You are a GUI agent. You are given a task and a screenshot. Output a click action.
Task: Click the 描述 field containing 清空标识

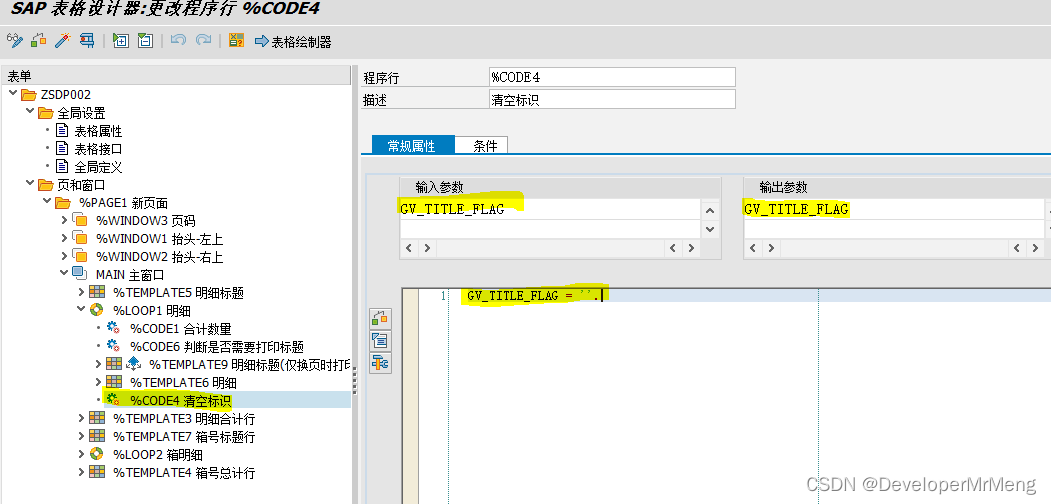612,100
